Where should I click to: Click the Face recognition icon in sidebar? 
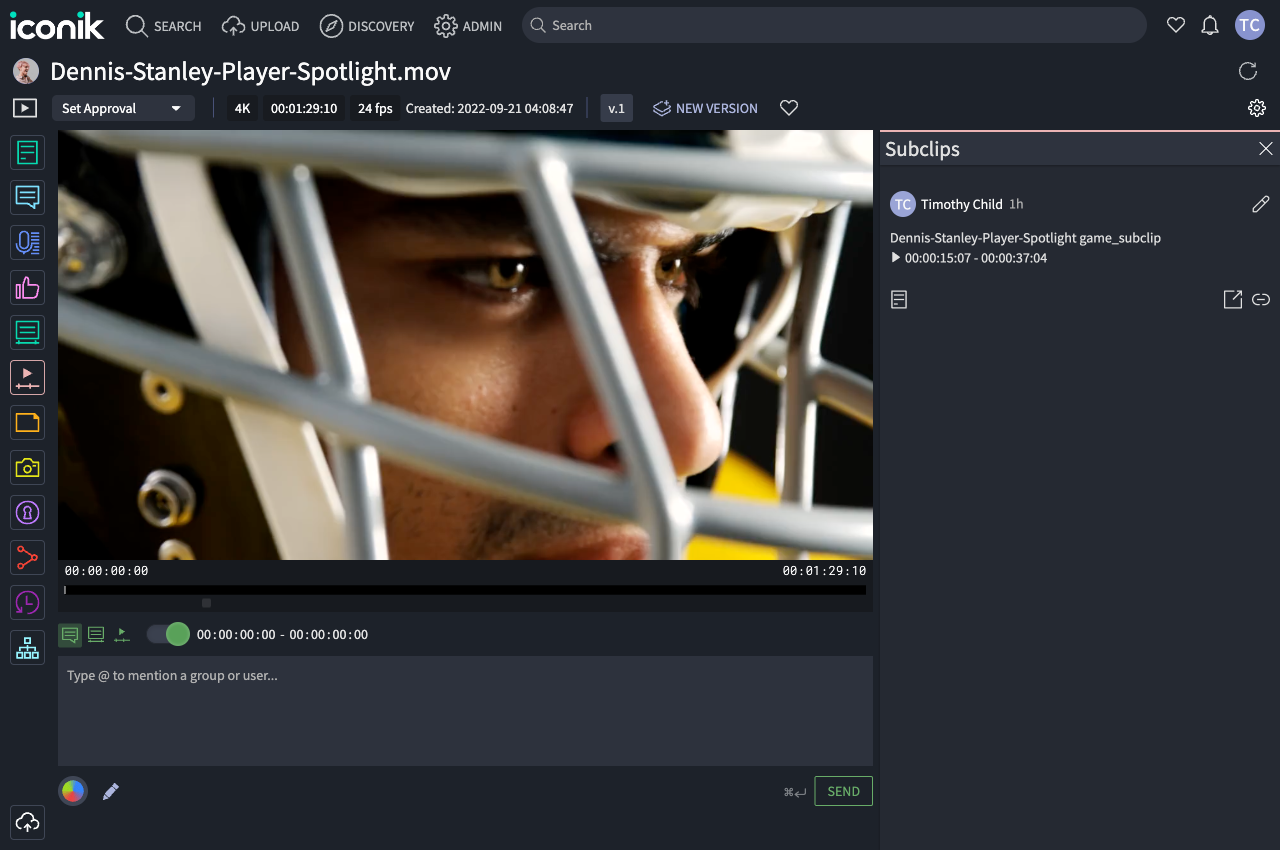(x=27, y=512)
